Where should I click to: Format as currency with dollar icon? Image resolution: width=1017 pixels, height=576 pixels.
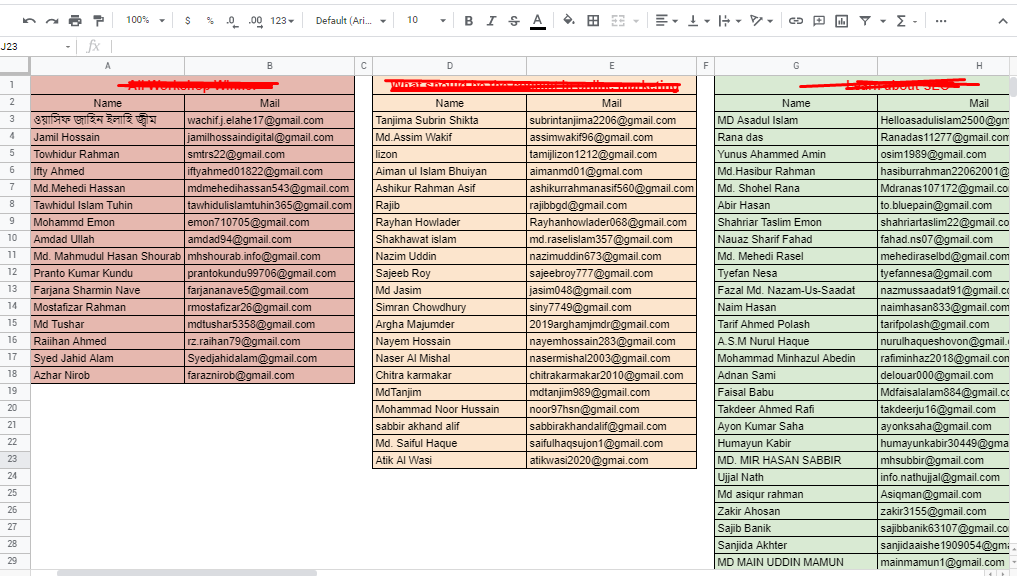click(x=187, y=21)
